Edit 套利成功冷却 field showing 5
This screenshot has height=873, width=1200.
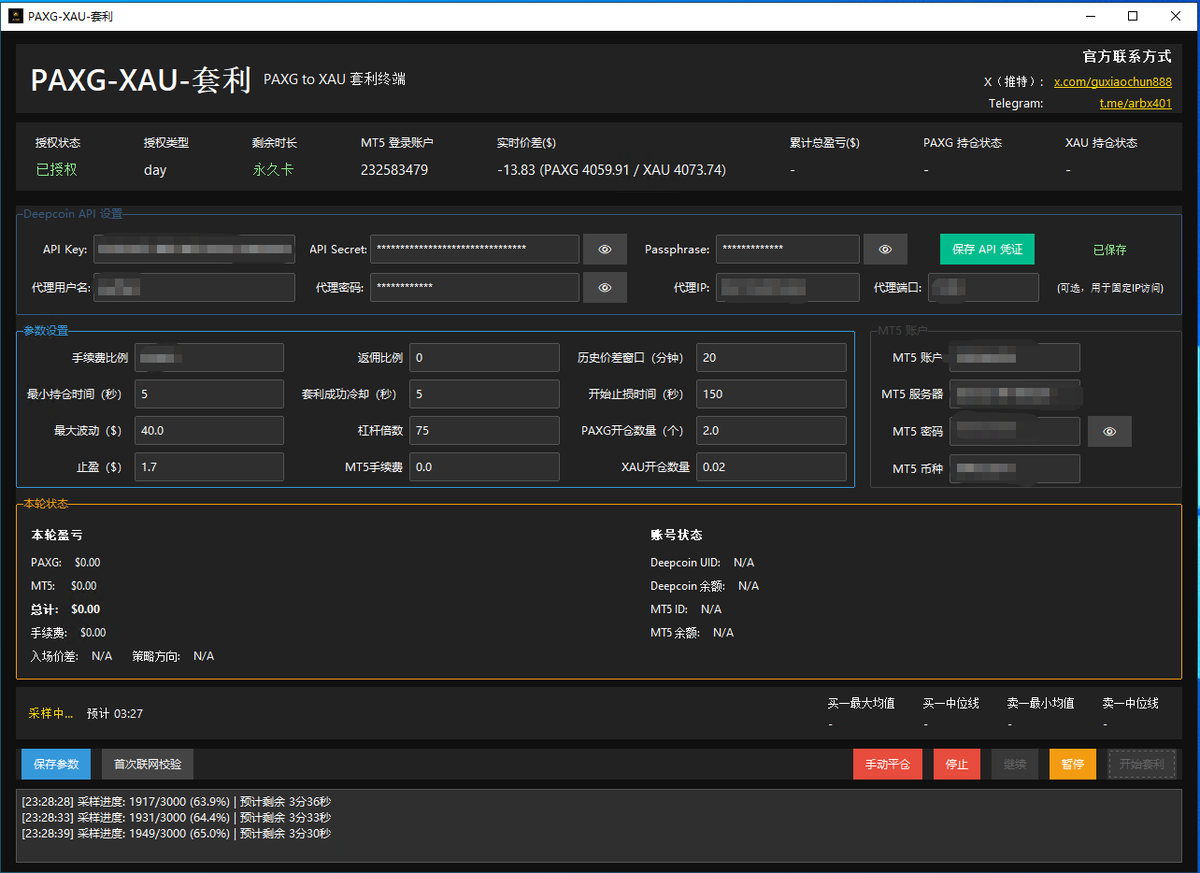484,394
